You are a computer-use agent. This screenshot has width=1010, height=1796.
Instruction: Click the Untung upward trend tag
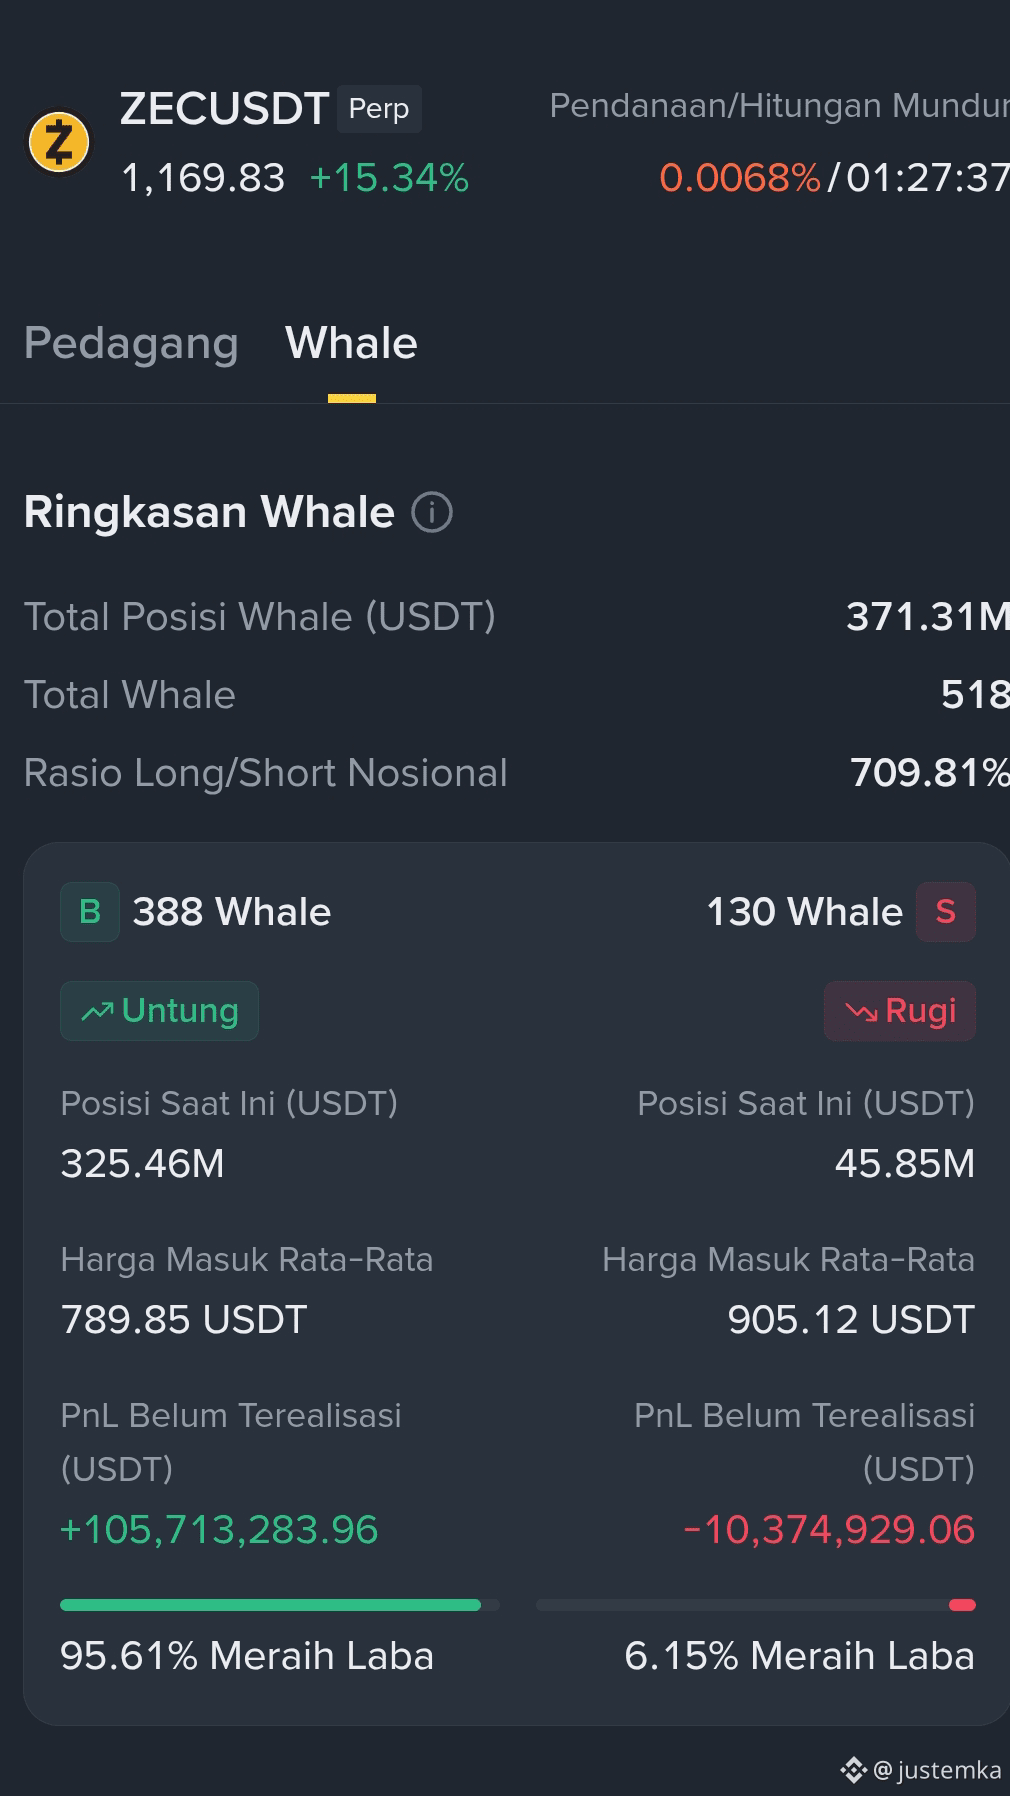click(x=159, y=1011)
